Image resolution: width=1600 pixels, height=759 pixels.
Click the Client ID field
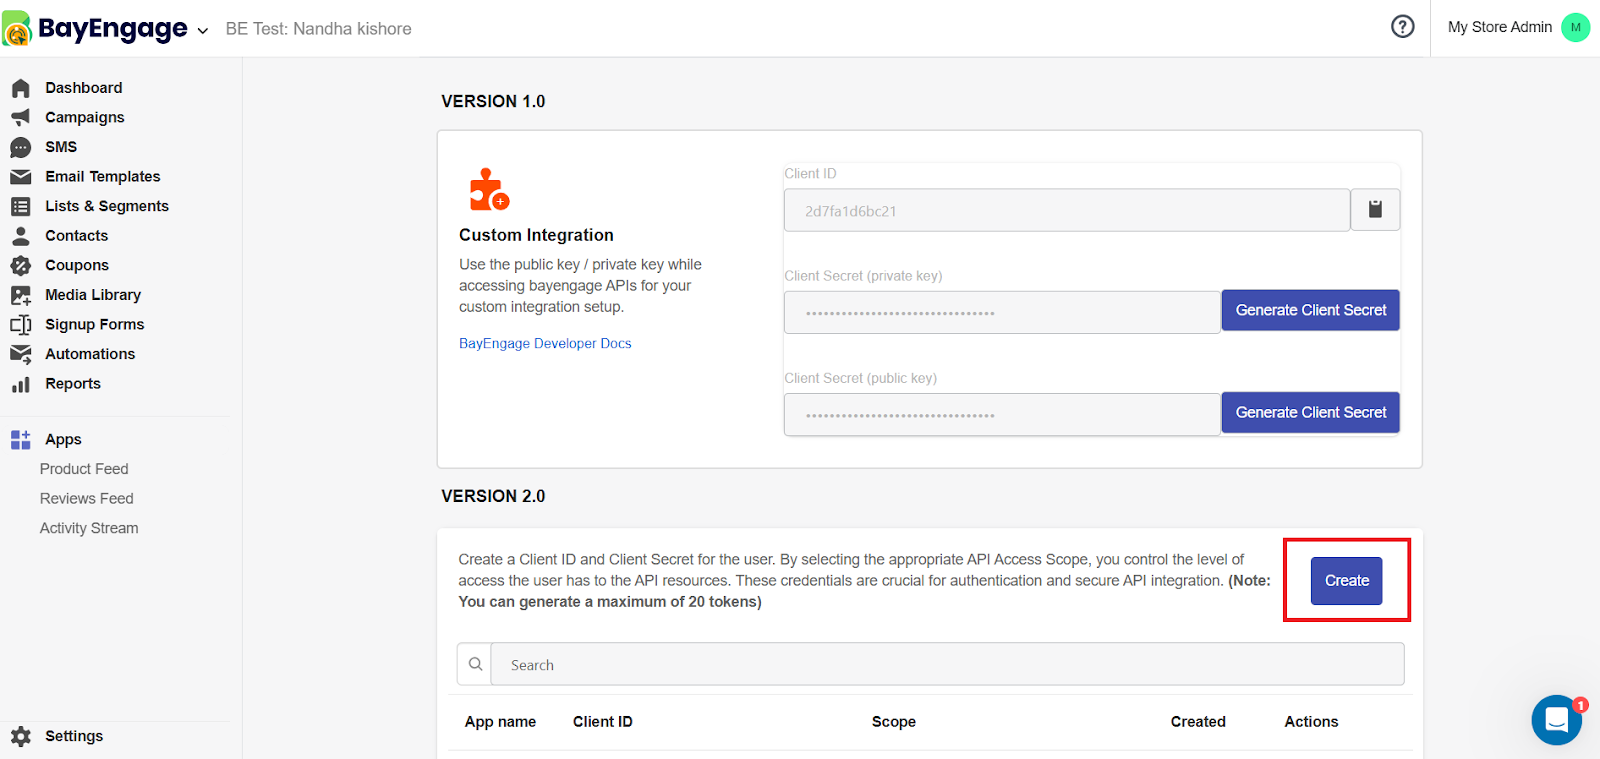[1067, 210]
